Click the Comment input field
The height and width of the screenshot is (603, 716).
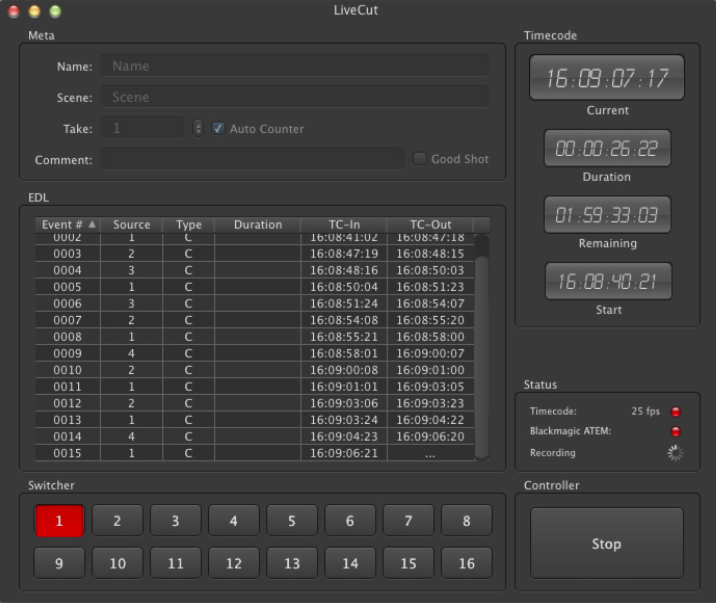[253, 159]
